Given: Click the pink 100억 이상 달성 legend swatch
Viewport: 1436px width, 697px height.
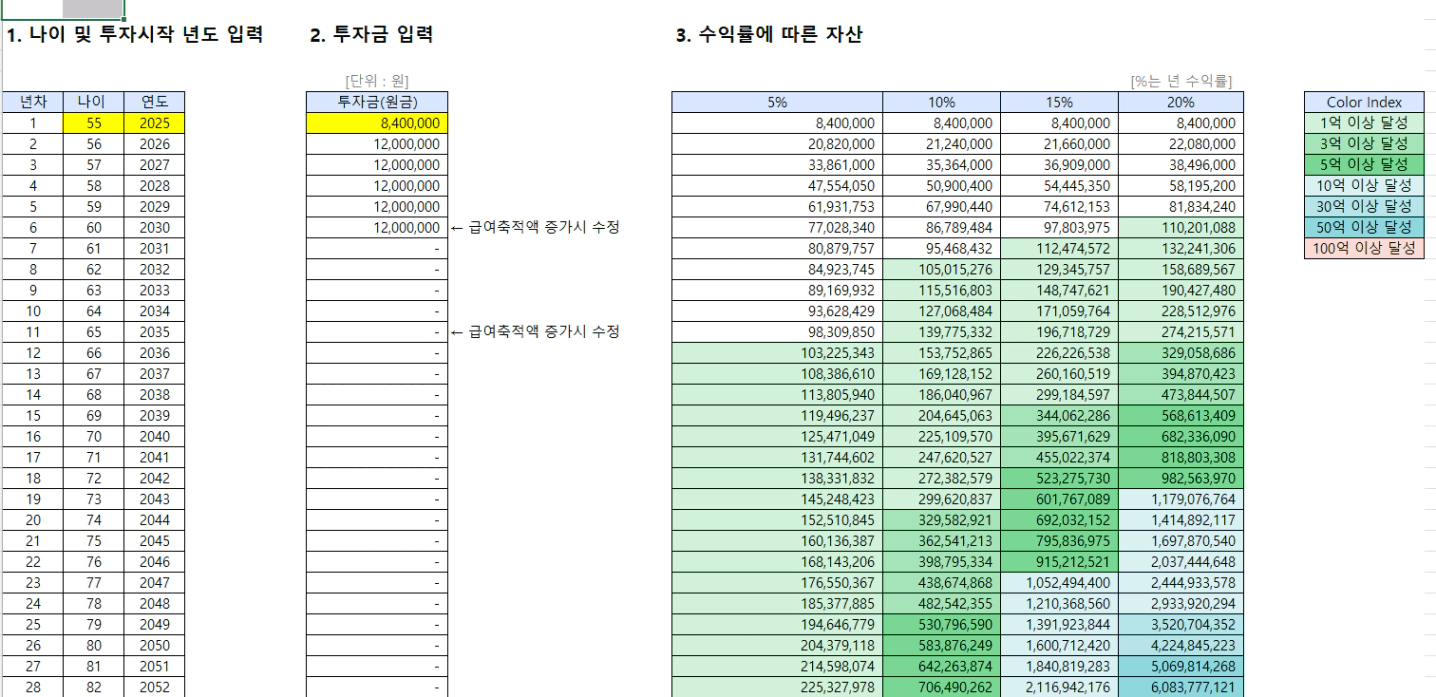Looking at the screenshot, I should [x=1364, y=248].
